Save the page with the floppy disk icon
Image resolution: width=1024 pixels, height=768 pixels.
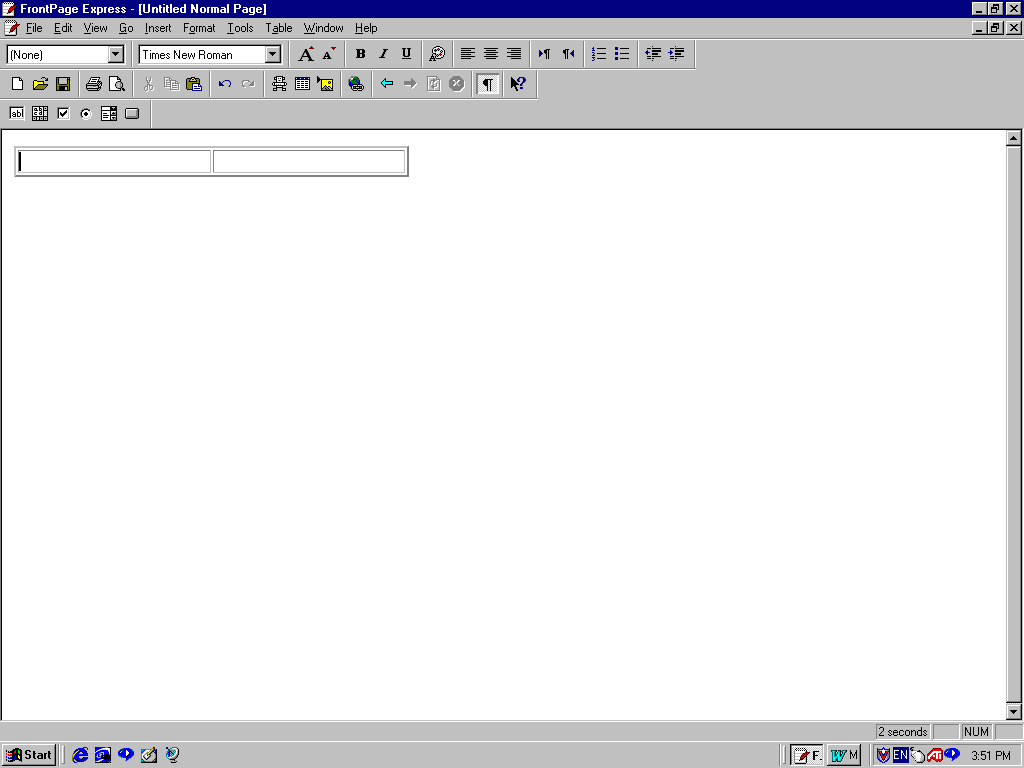coord(63,84)
